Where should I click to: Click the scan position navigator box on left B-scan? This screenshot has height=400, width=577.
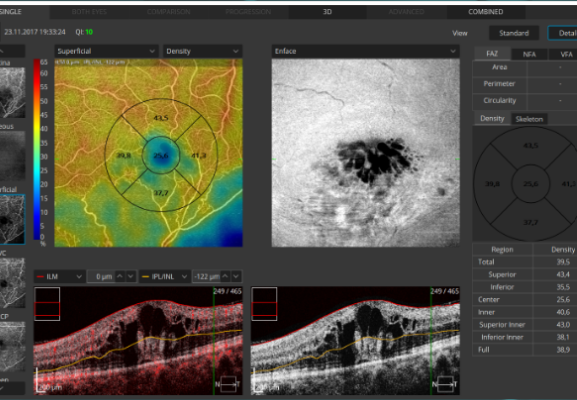(x=47, y=304)
